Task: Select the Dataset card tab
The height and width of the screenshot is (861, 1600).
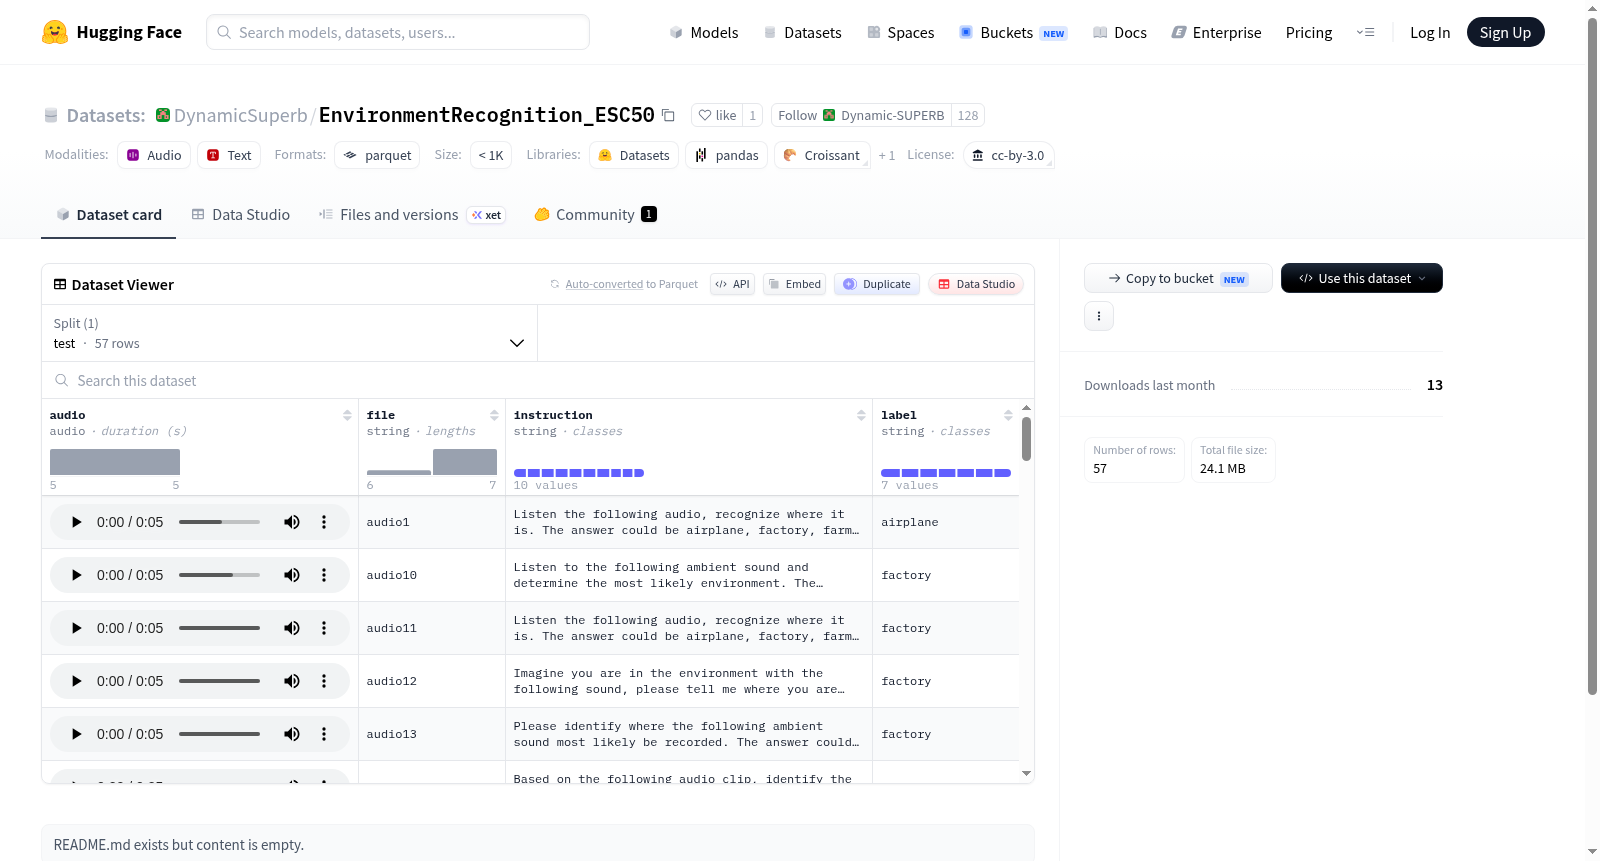Action: [x=109, y=215]
